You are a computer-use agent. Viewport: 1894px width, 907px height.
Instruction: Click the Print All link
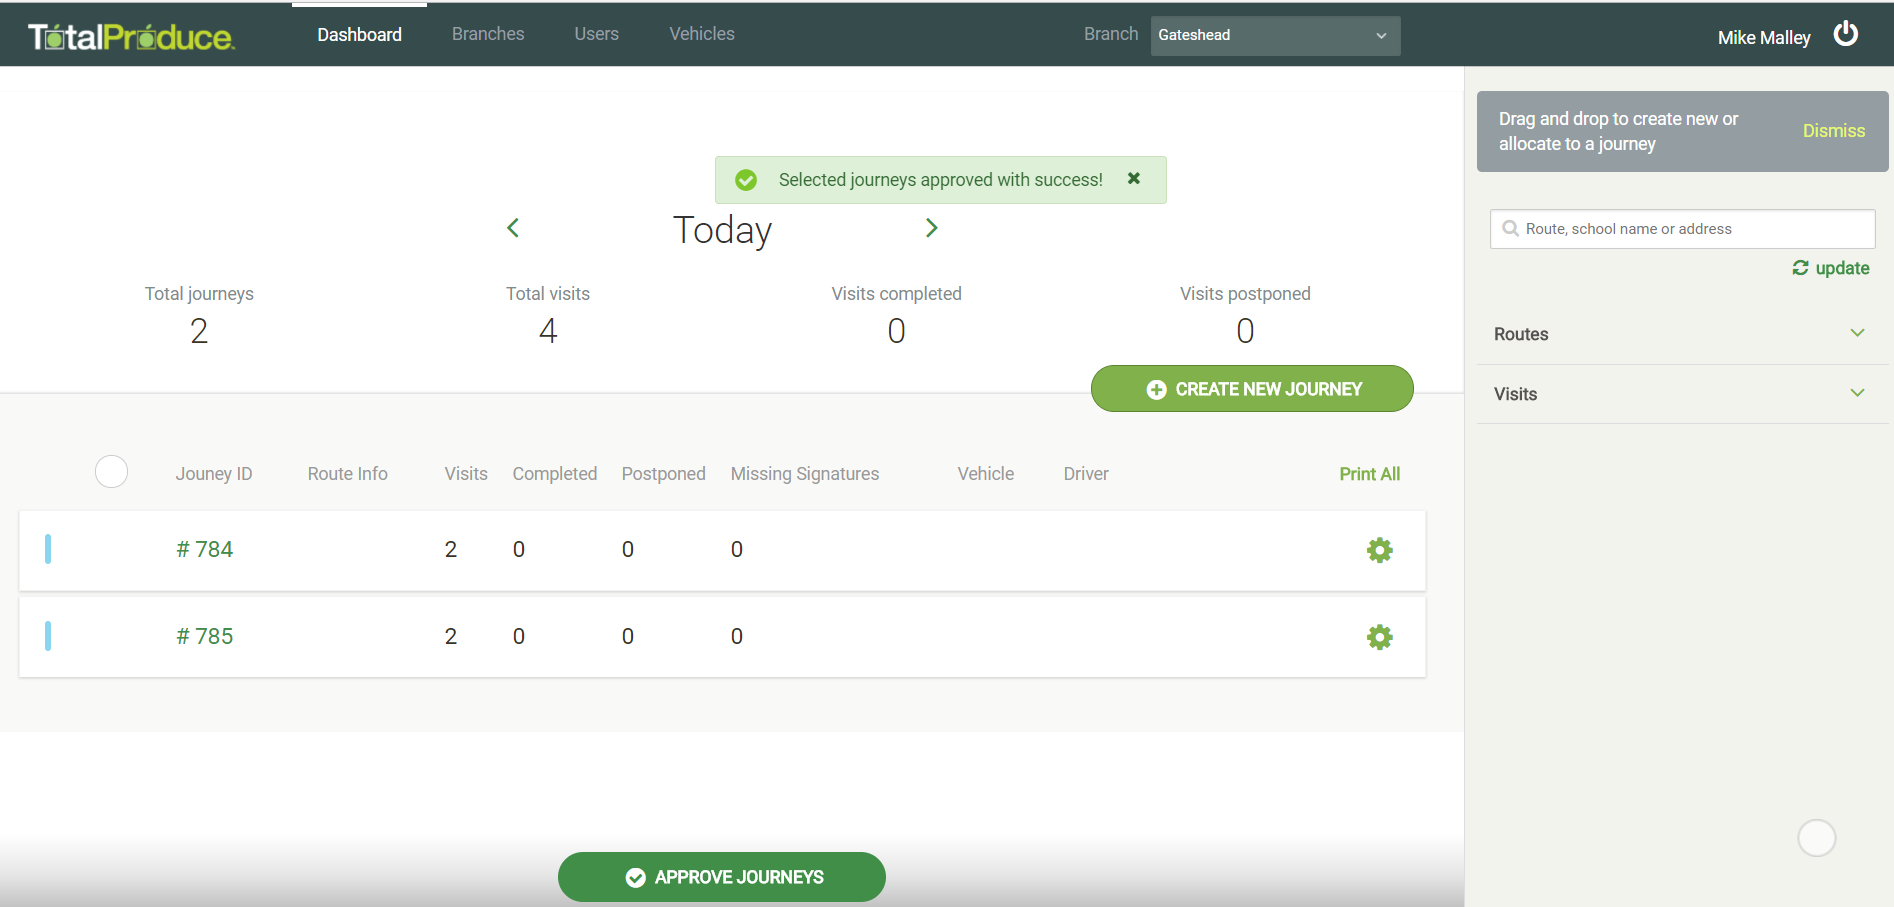point(1369,474)
